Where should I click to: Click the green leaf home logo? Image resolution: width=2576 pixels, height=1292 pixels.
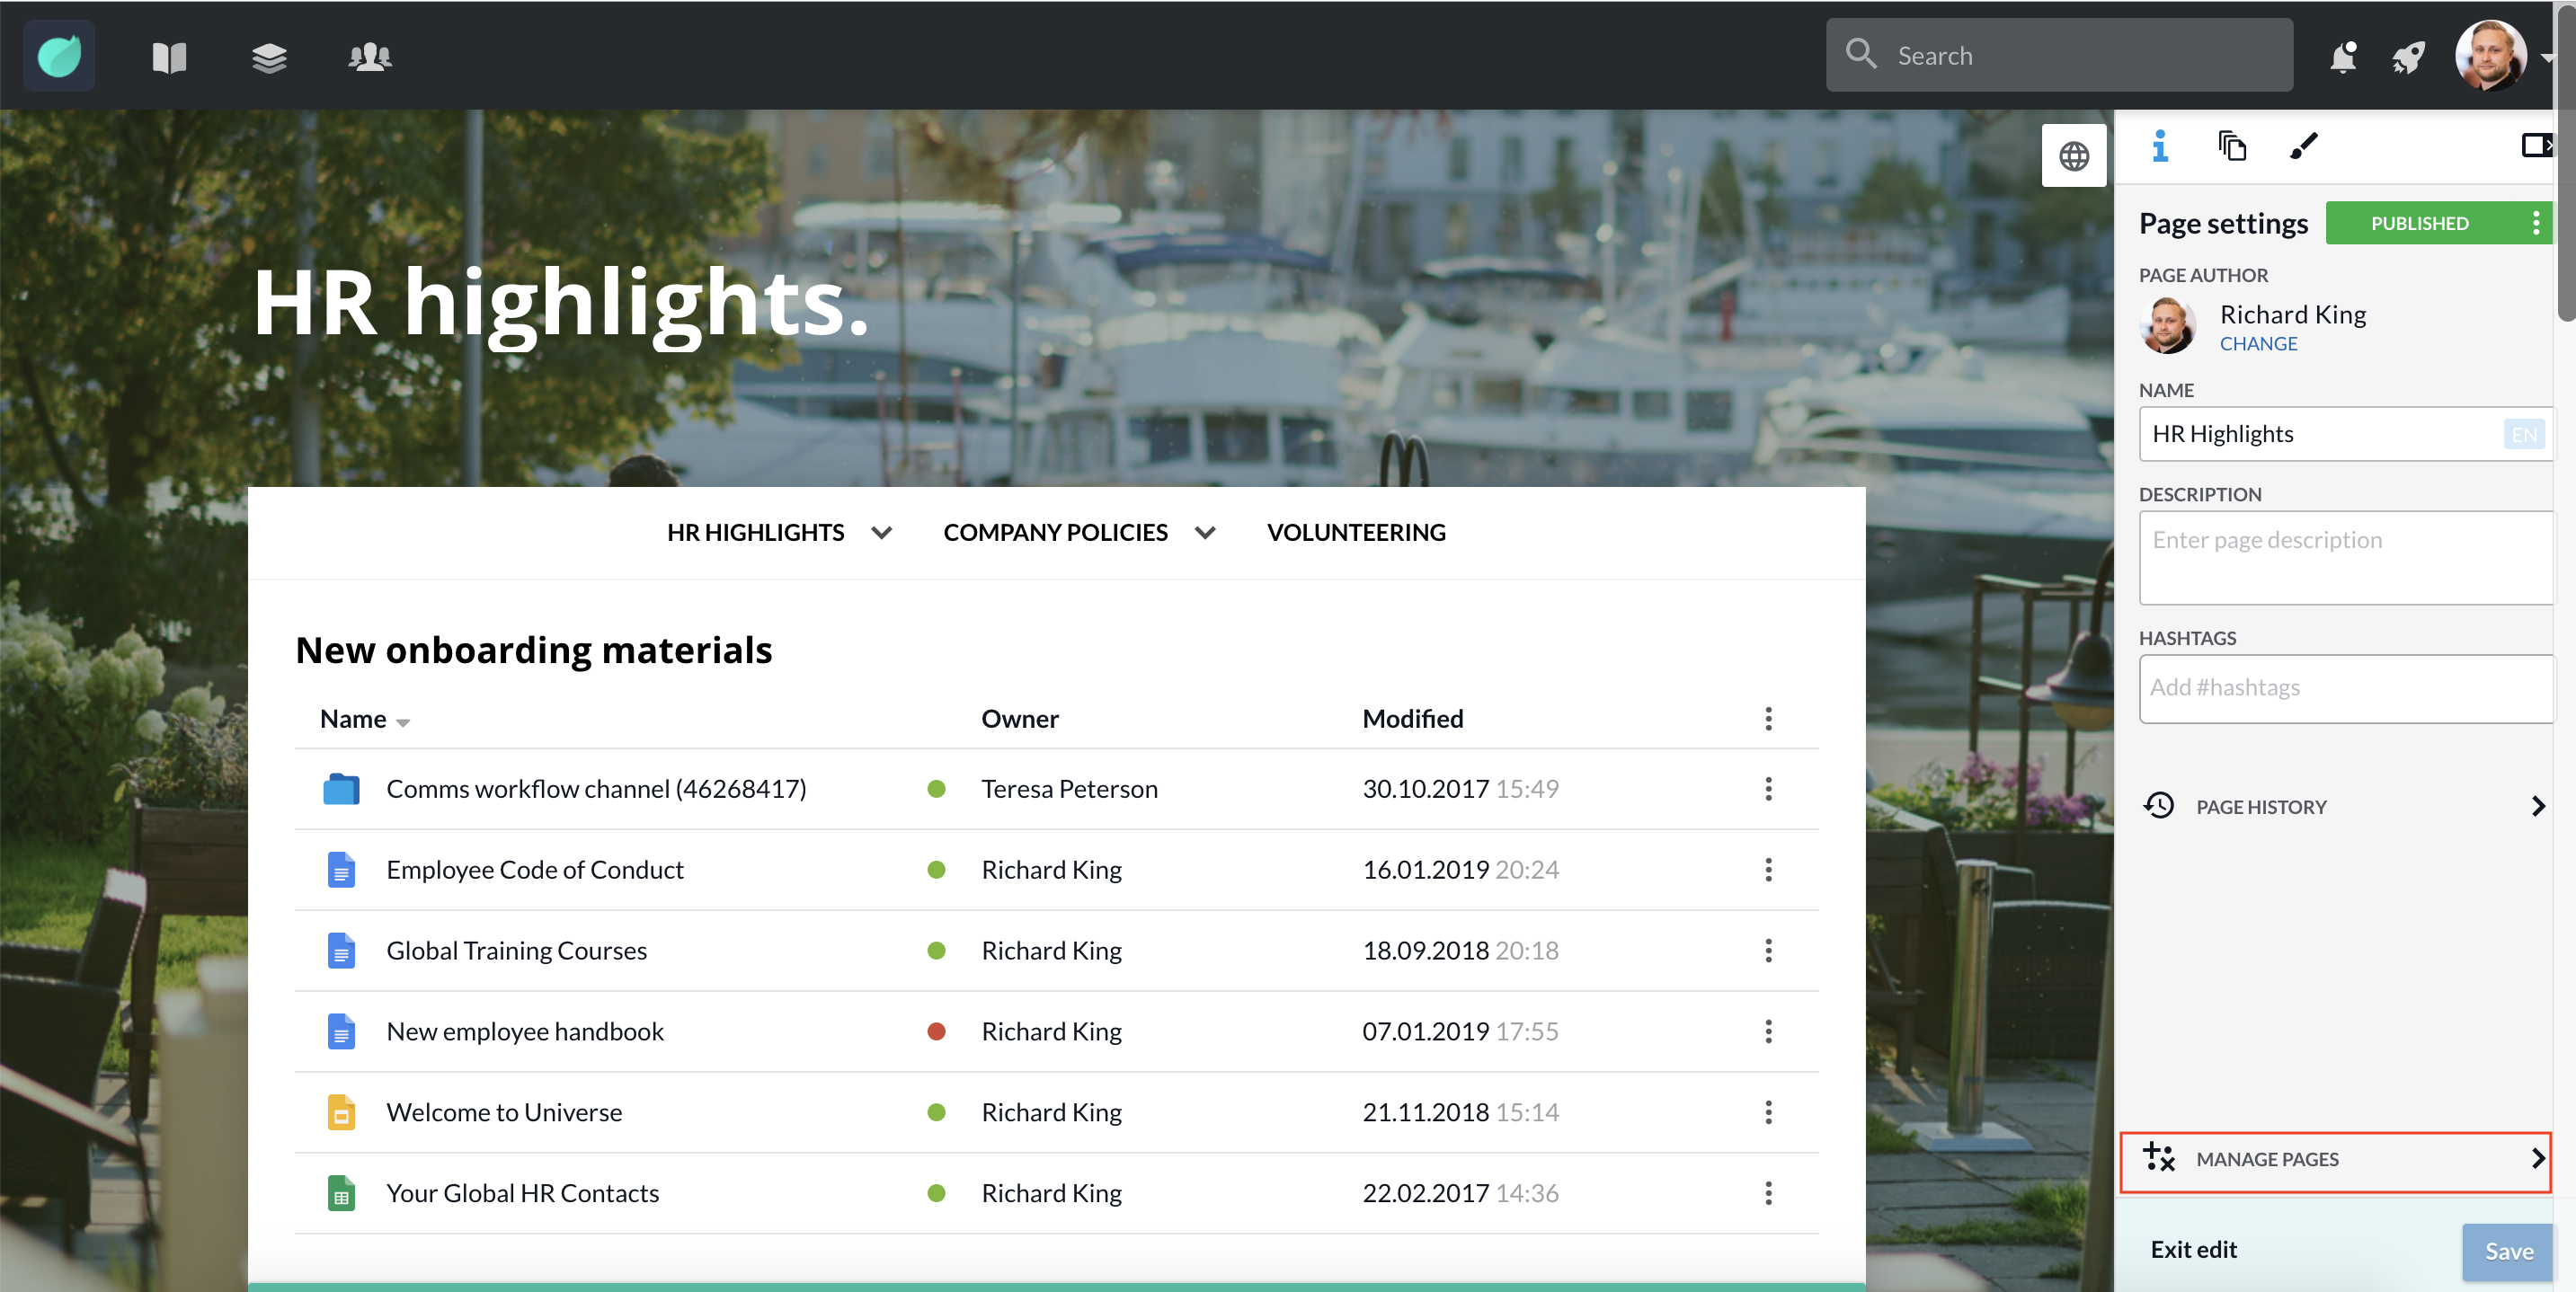click(59, 56)
